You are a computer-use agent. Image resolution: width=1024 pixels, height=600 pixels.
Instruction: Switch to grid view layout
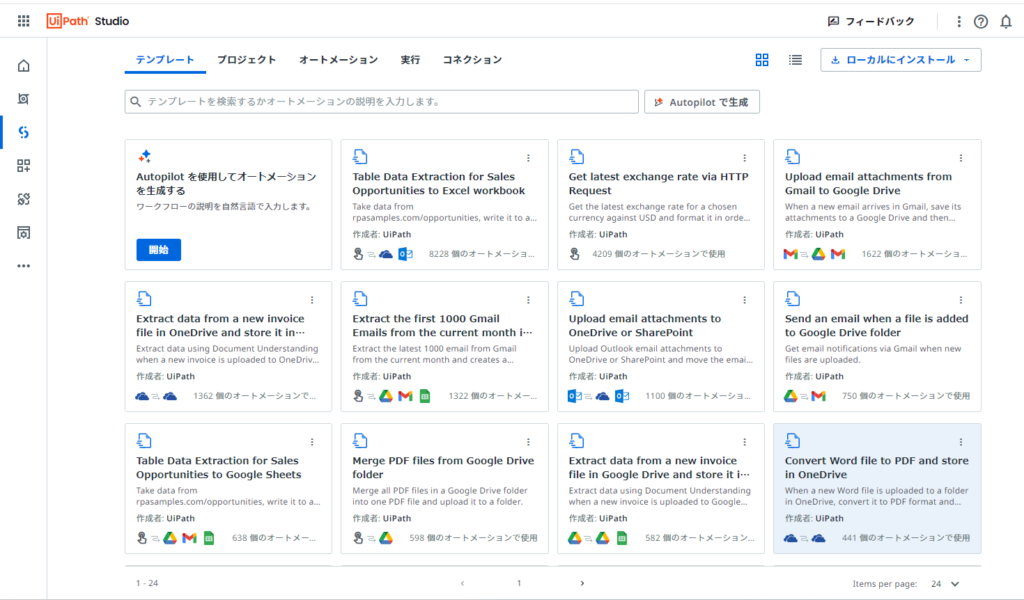[762, 60]
